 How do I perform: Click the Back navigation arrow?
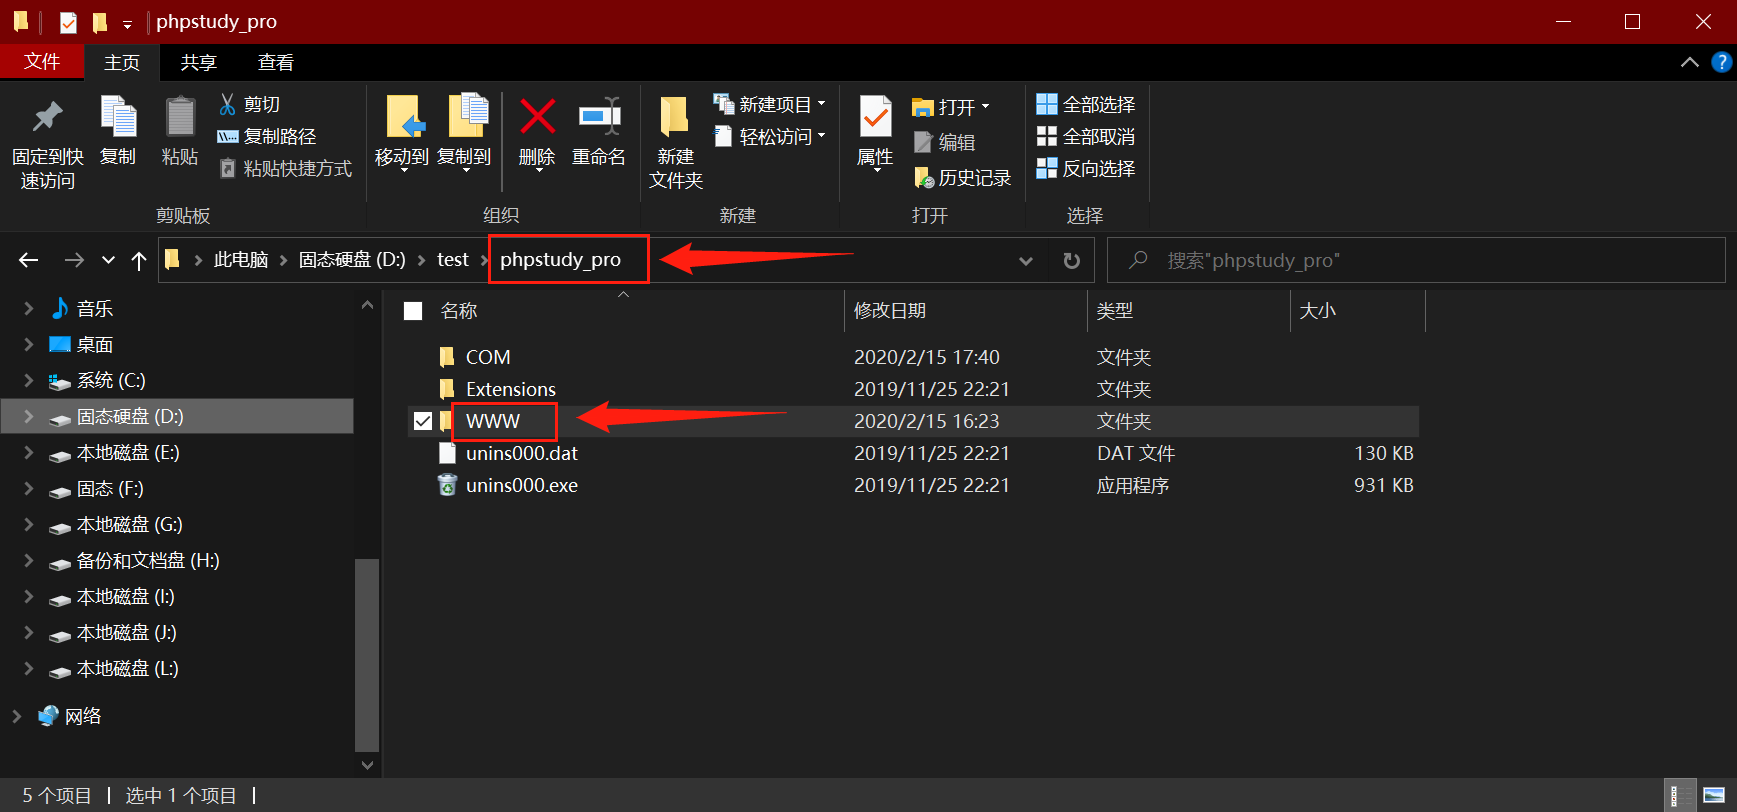click(x=29, y=260)
